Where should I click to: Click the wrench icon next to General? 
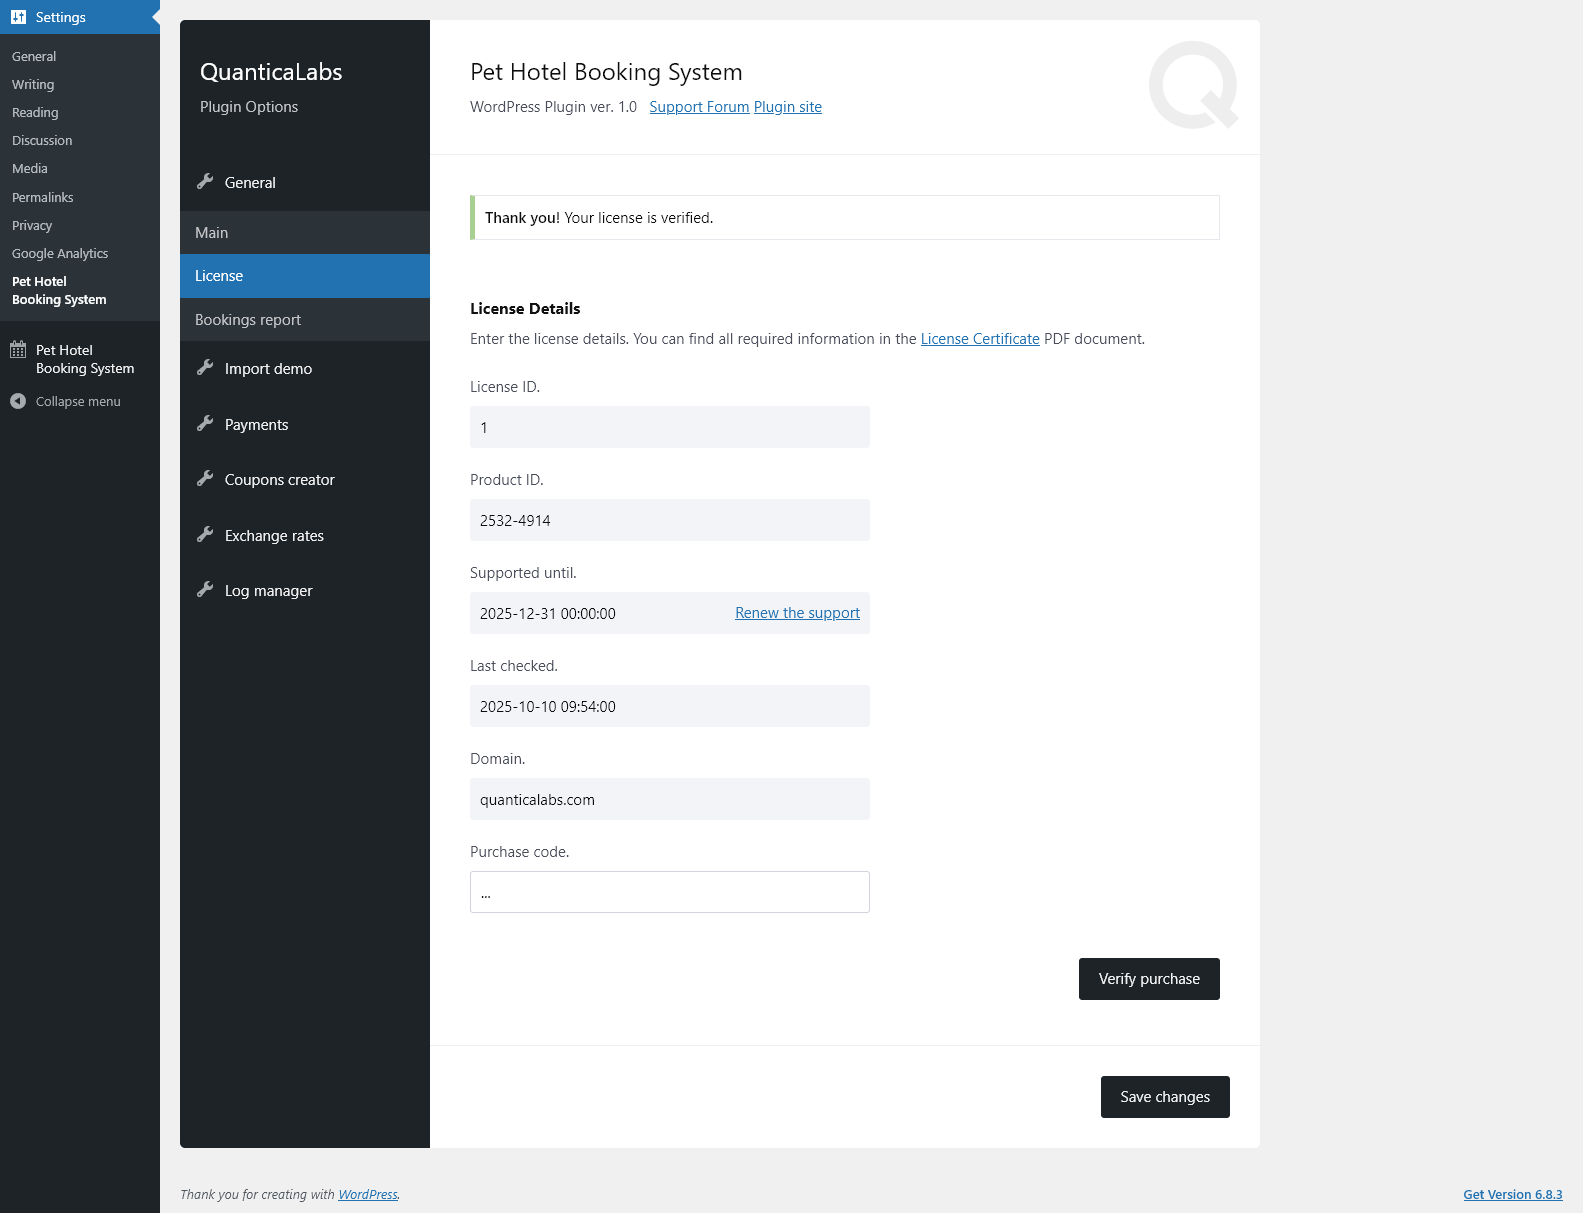[x=205, y=182]
